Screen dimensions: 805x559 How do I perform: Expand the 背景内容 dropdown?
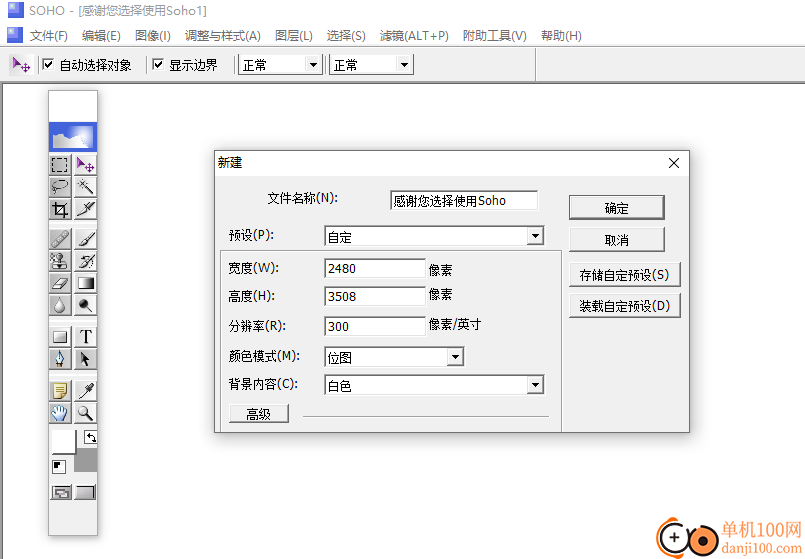[535, 385]
